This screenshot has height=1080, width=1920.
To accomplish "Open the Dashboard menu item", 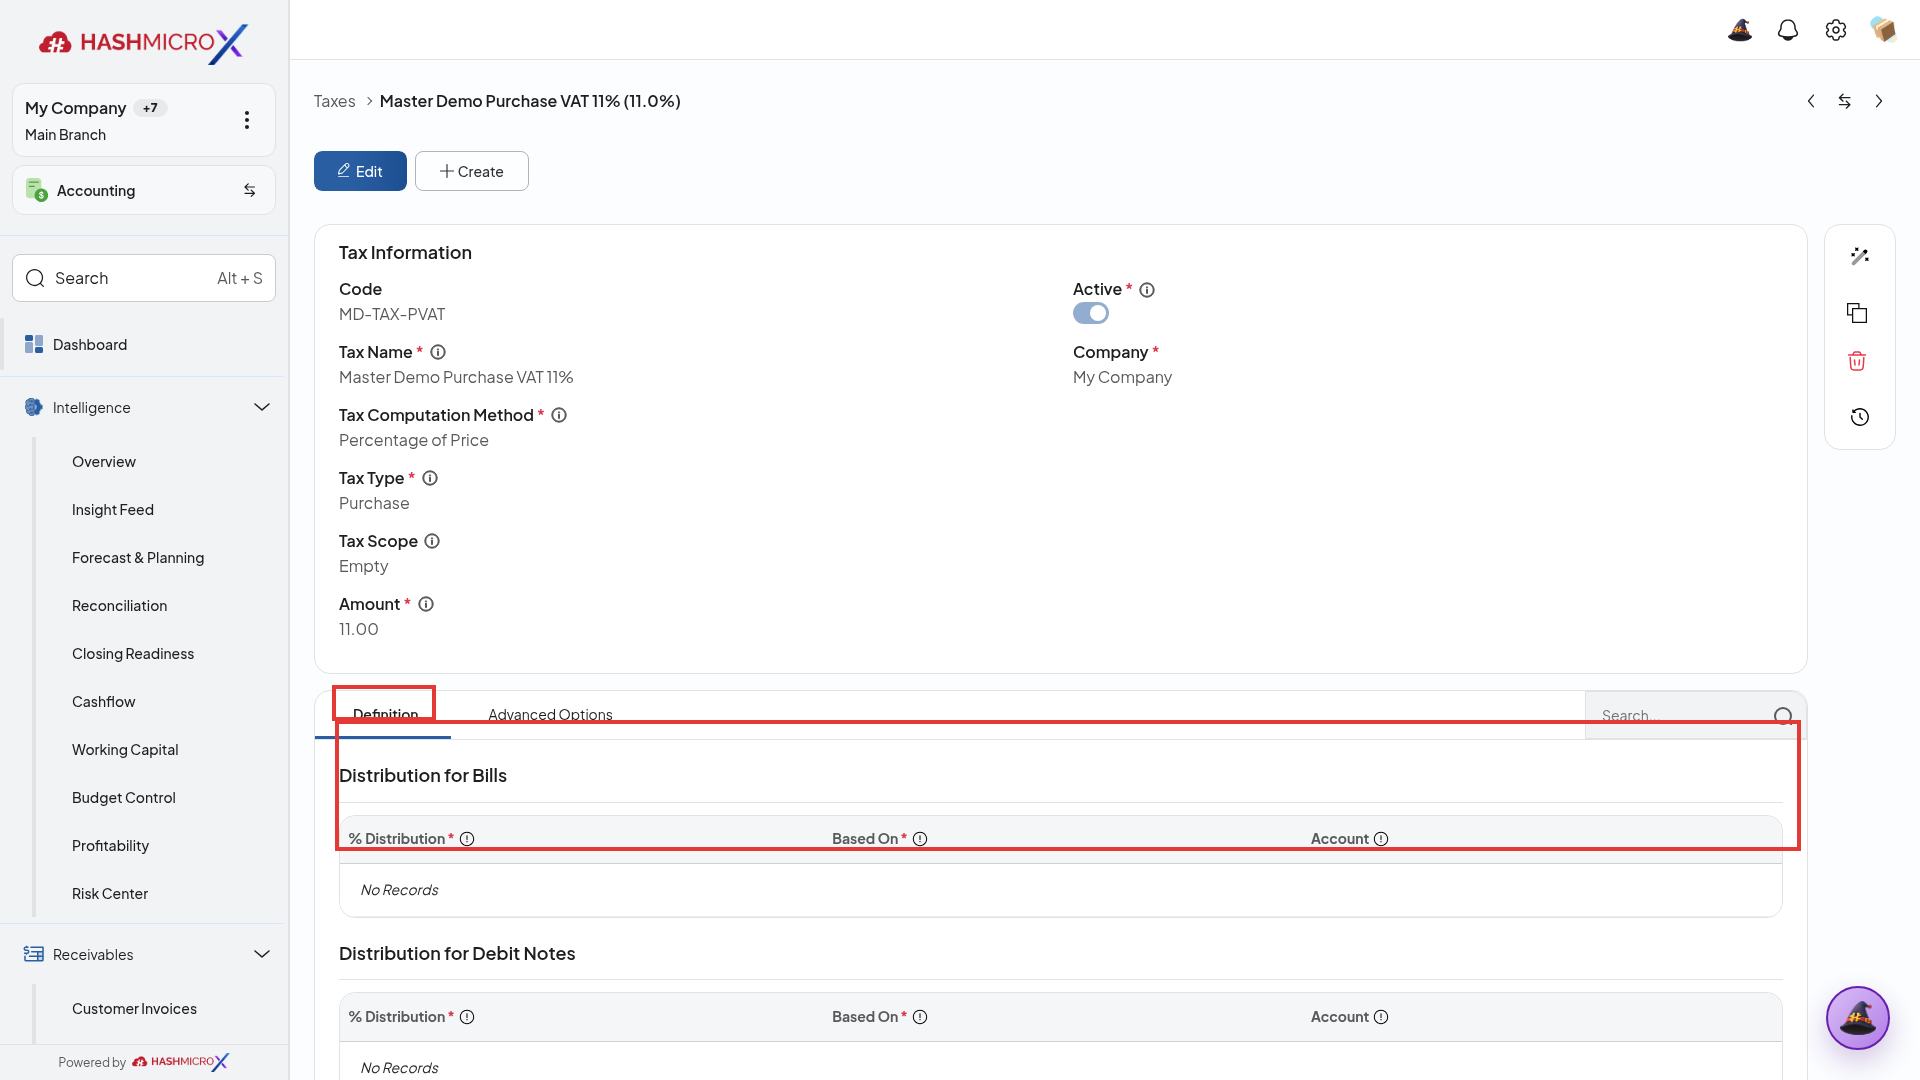I will (x=144, y=344).
